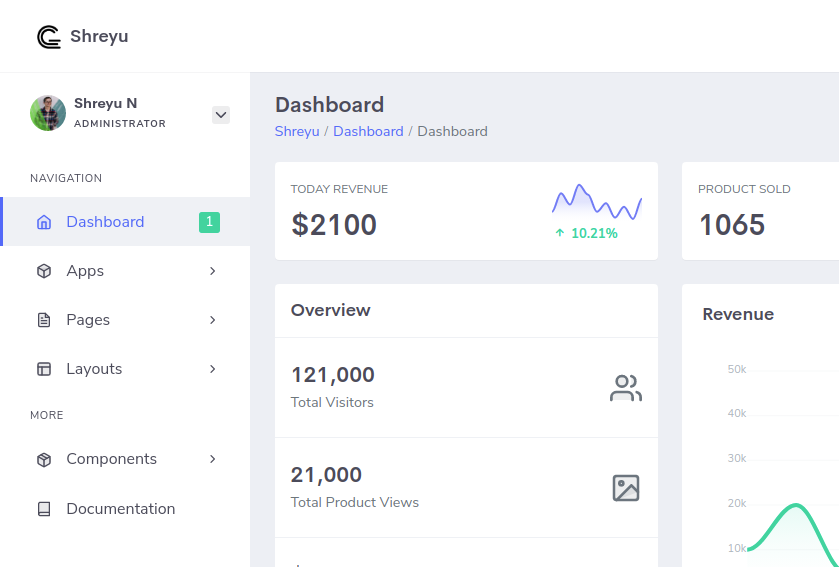Click the Shreyu logo icon
Viewport: 839px width, 567px height.
tap(49, 37)
